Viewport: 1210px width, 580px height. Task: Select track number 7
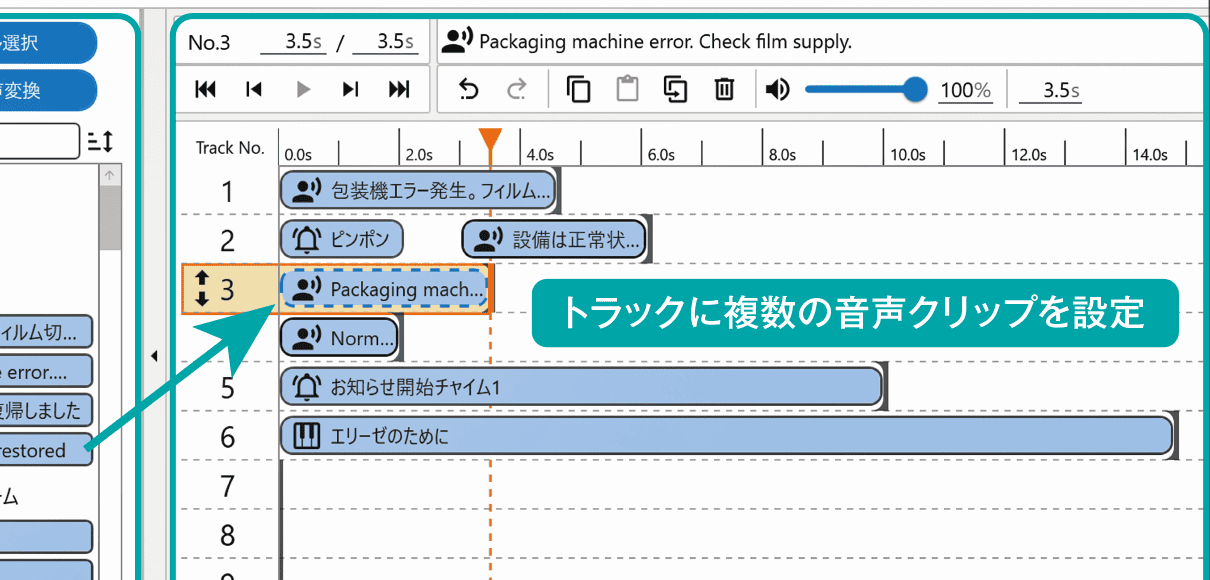pyautogui.click(x=228, y=486)
